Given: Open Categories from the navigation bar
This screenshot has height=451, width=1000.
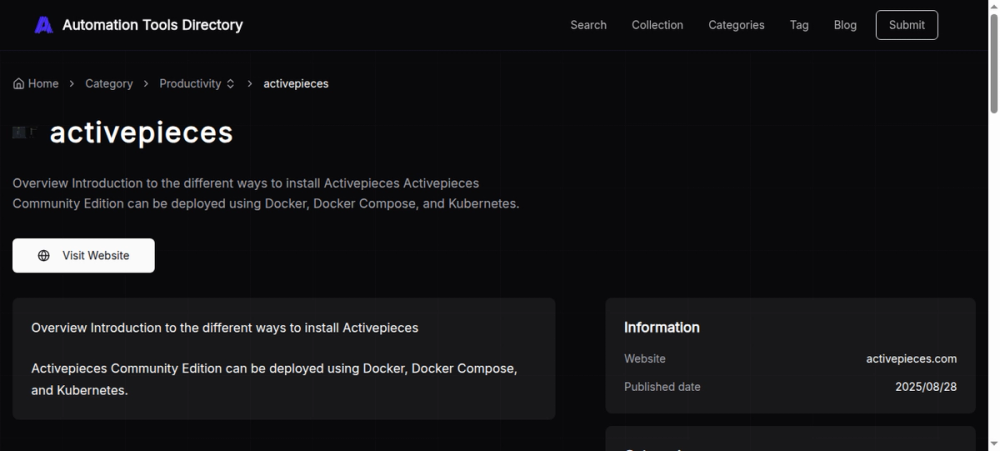Looking at the screenshot, I should pos(736,25).
